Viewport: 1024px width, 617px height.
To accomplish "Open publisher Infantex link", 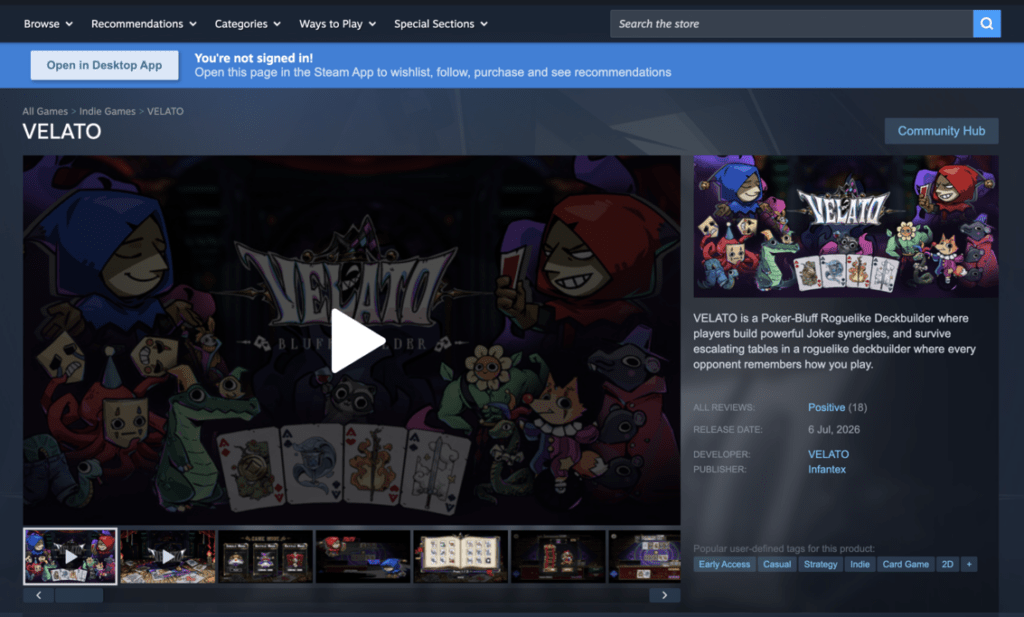I will 827,469.
